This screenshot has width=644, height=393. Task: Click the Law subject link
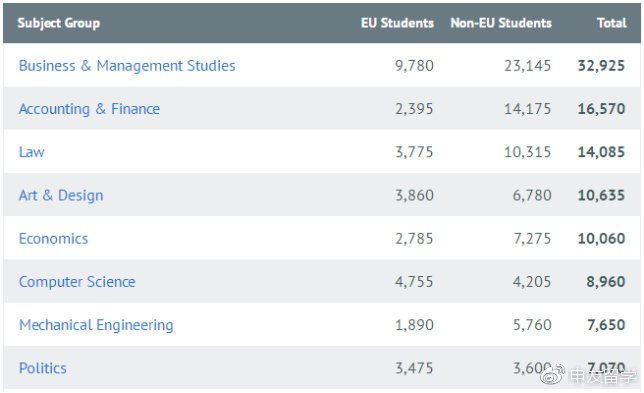coord(32,152)
